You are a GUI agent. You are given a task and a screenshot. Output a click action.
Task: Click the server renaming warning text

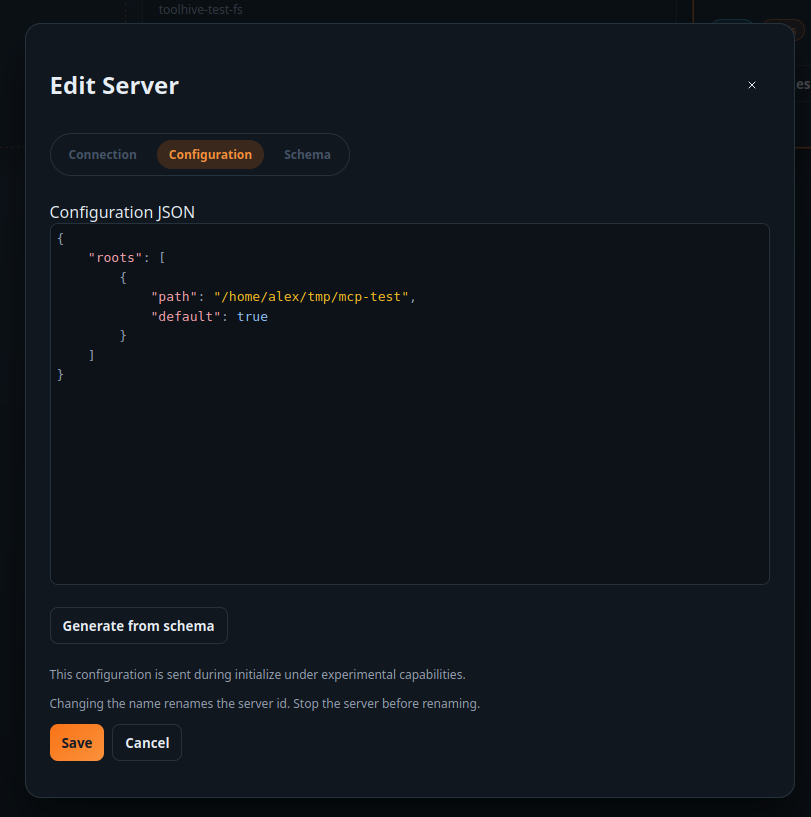[x=265, y=703]
